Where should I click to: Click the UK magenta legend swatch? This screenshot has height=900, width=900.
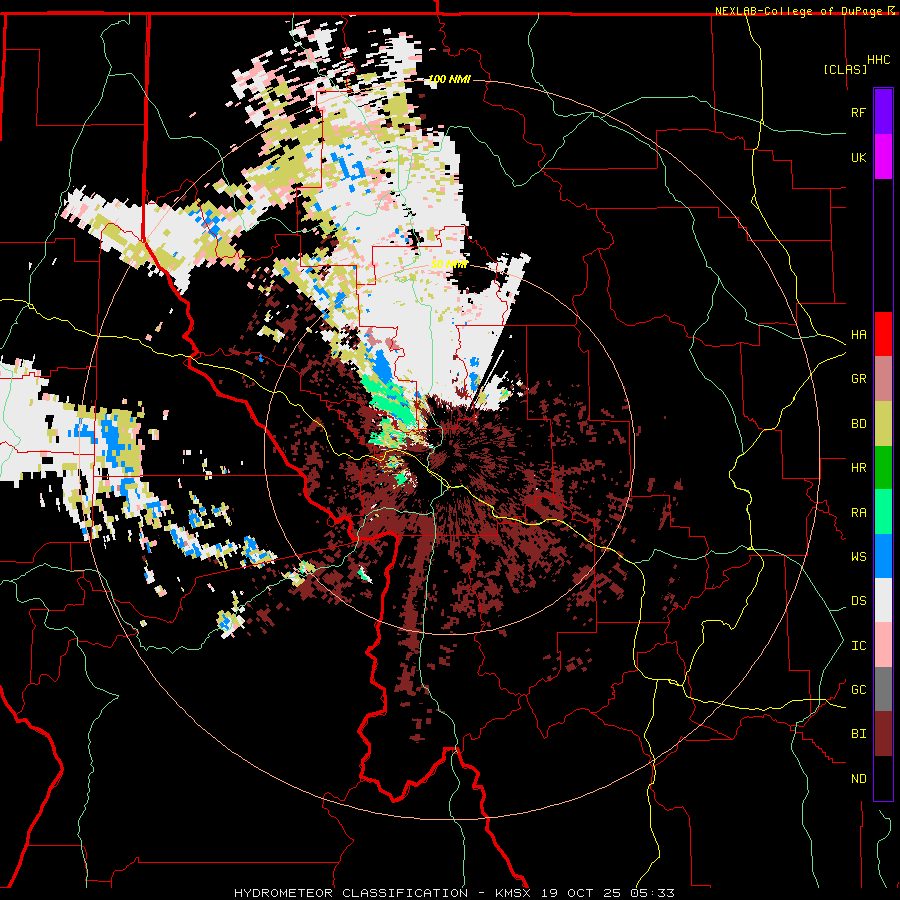click(x=883, y=157)
